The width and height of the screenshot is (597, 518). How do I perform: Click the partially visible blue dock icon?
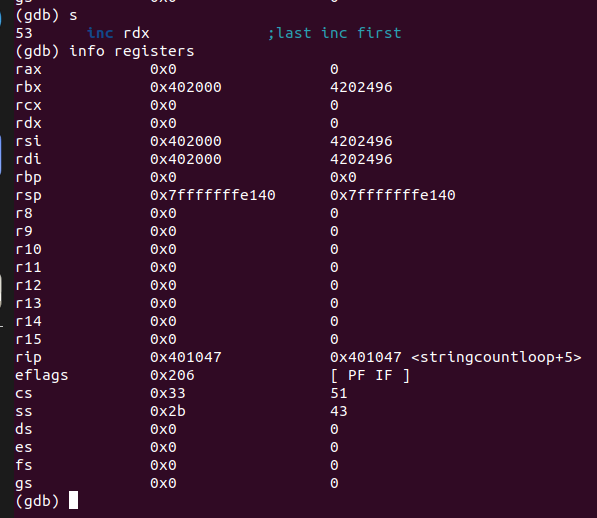click(x=1, y=155)
